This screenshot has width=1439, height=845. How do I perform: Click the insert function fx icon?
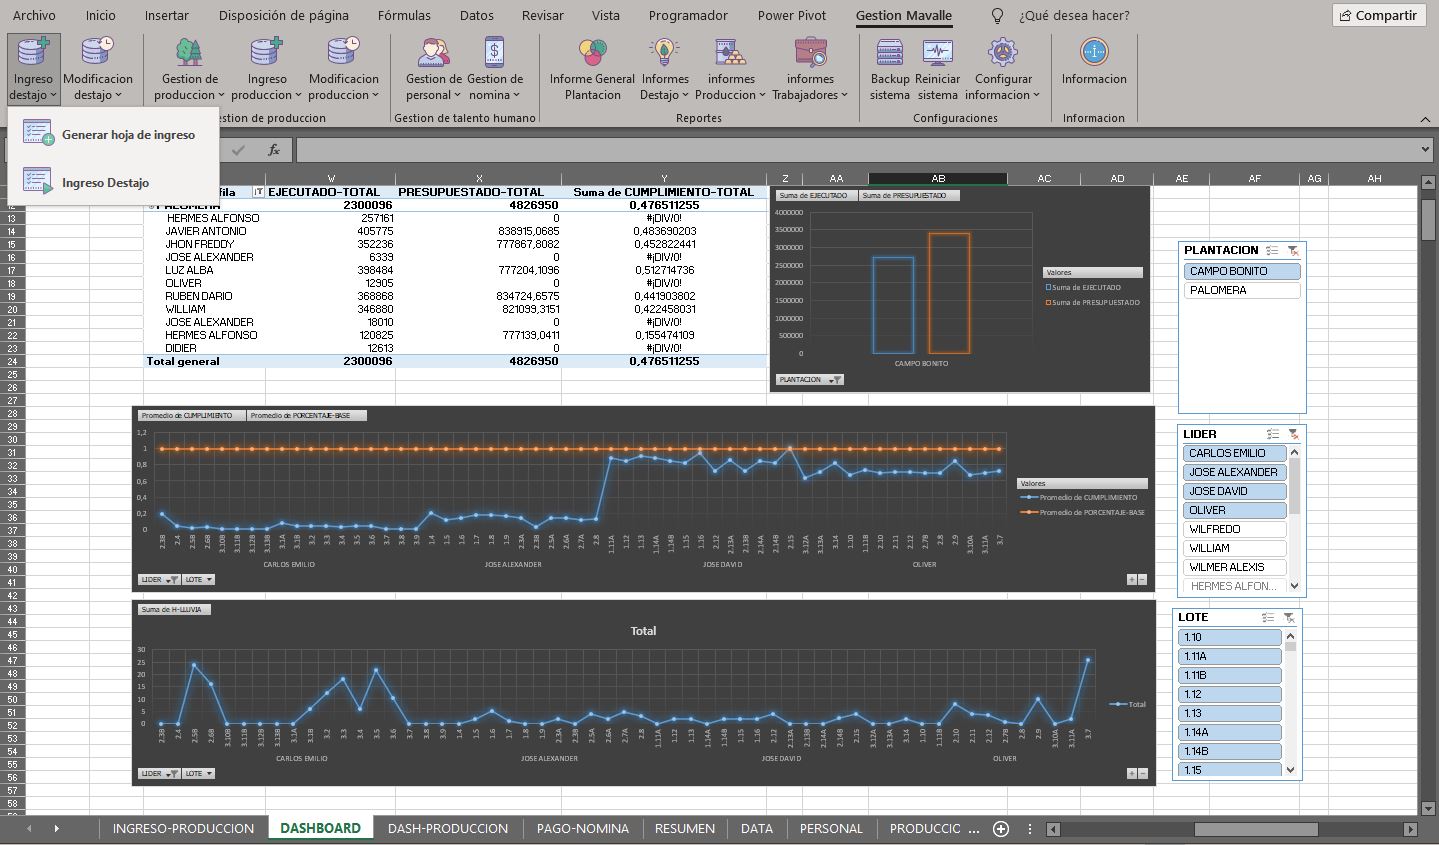point(274,150)
